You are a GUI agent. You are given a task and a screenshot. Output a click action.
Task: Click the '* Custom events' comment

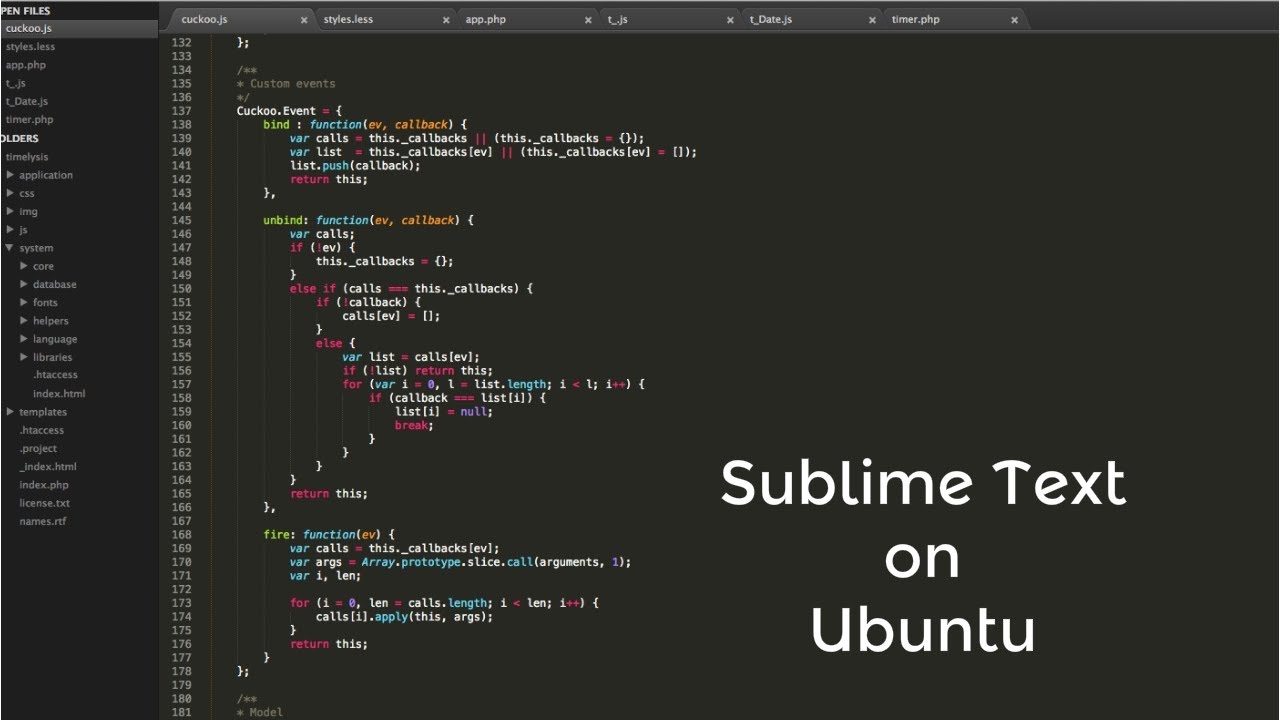pyautogui.click(x=286, y=84)
